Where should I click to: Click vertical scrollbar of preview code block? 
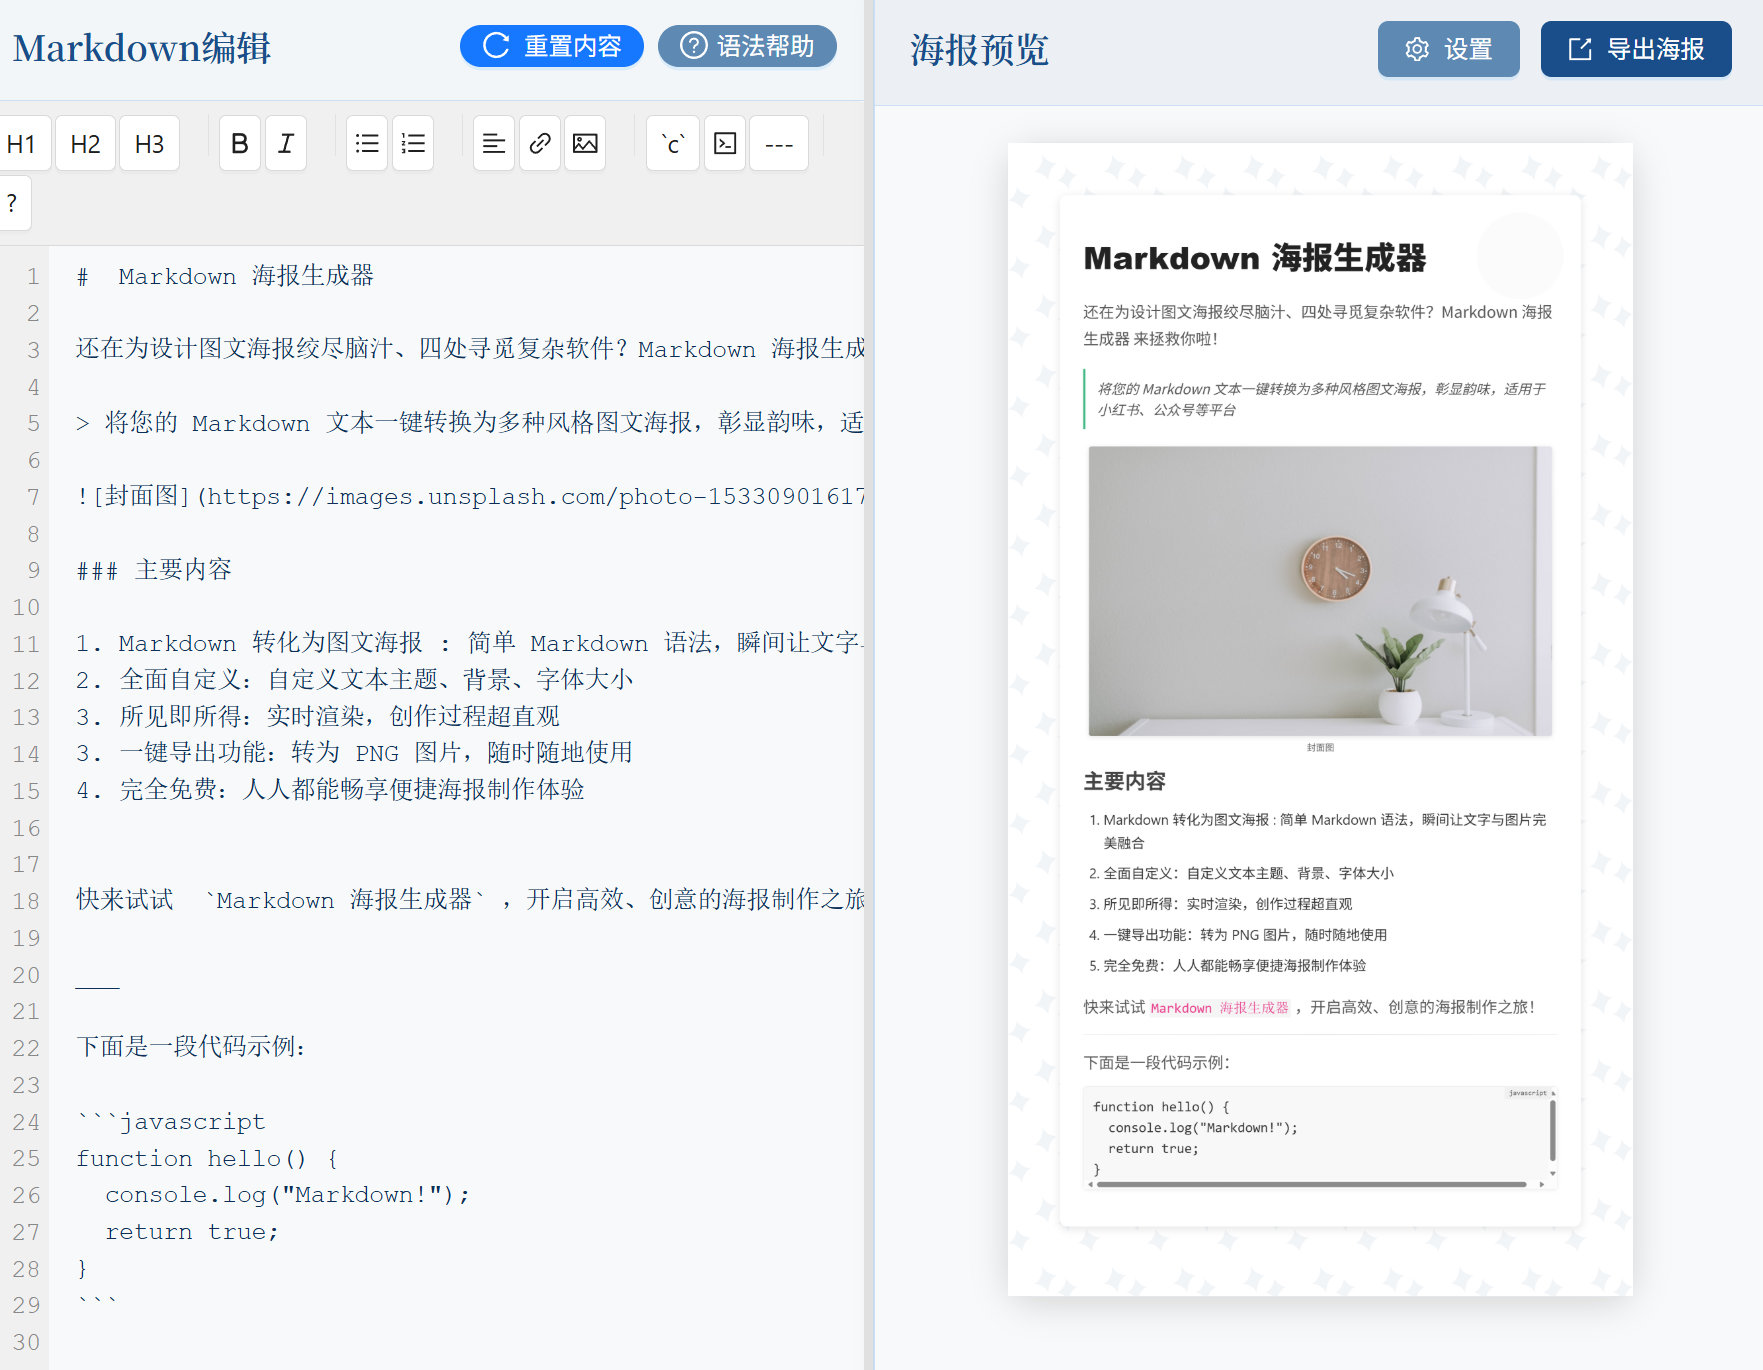[1552, 1129]
